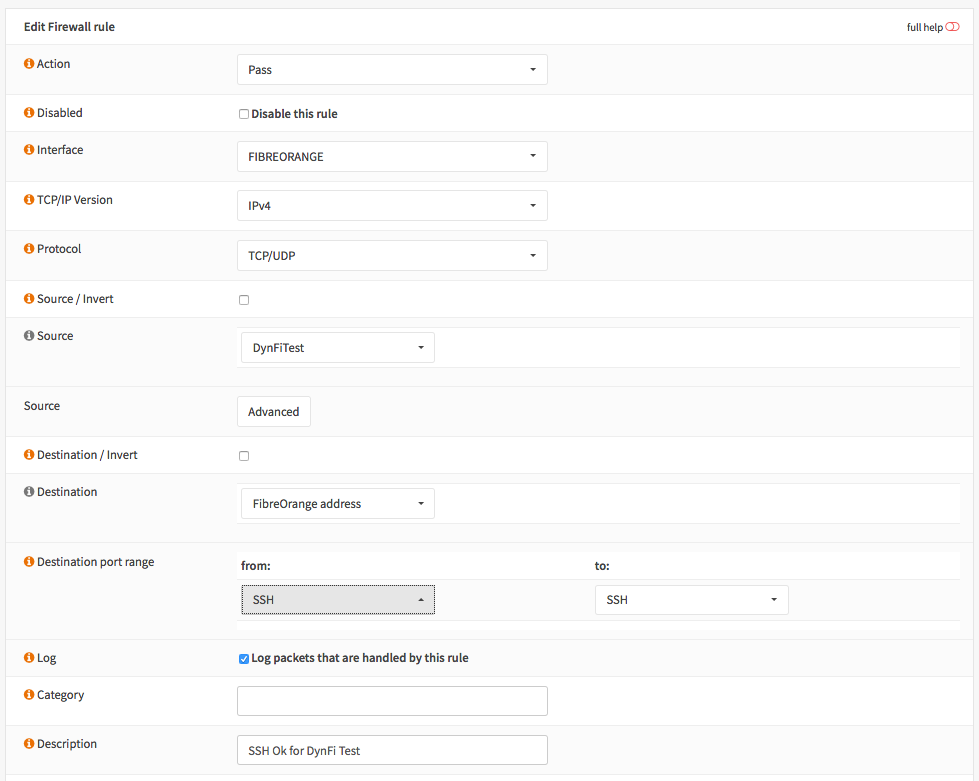Click the info icon beside Protocol
Screen dimensions: 979x781
[x=29, y=248]
